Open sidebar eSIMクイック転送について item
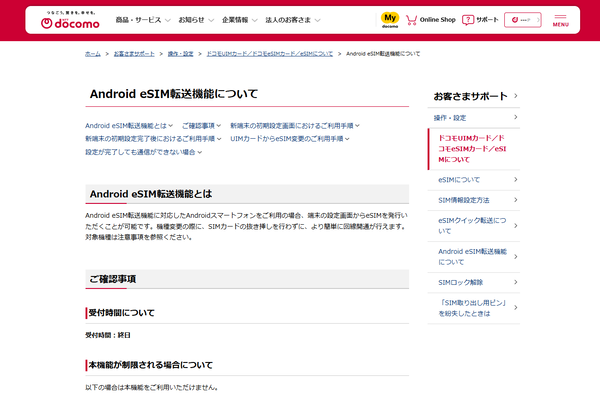The height and width of the screenshot is (405, 600). pos(474,226)
